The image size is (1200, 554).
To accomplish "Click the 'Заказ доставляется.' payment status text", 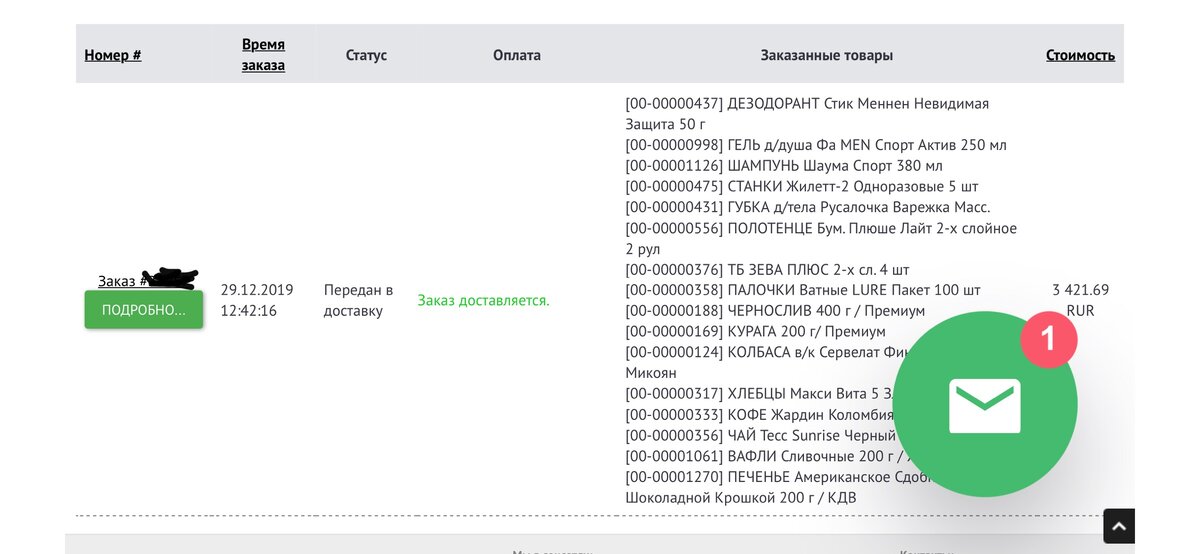I will coord(483,300).
